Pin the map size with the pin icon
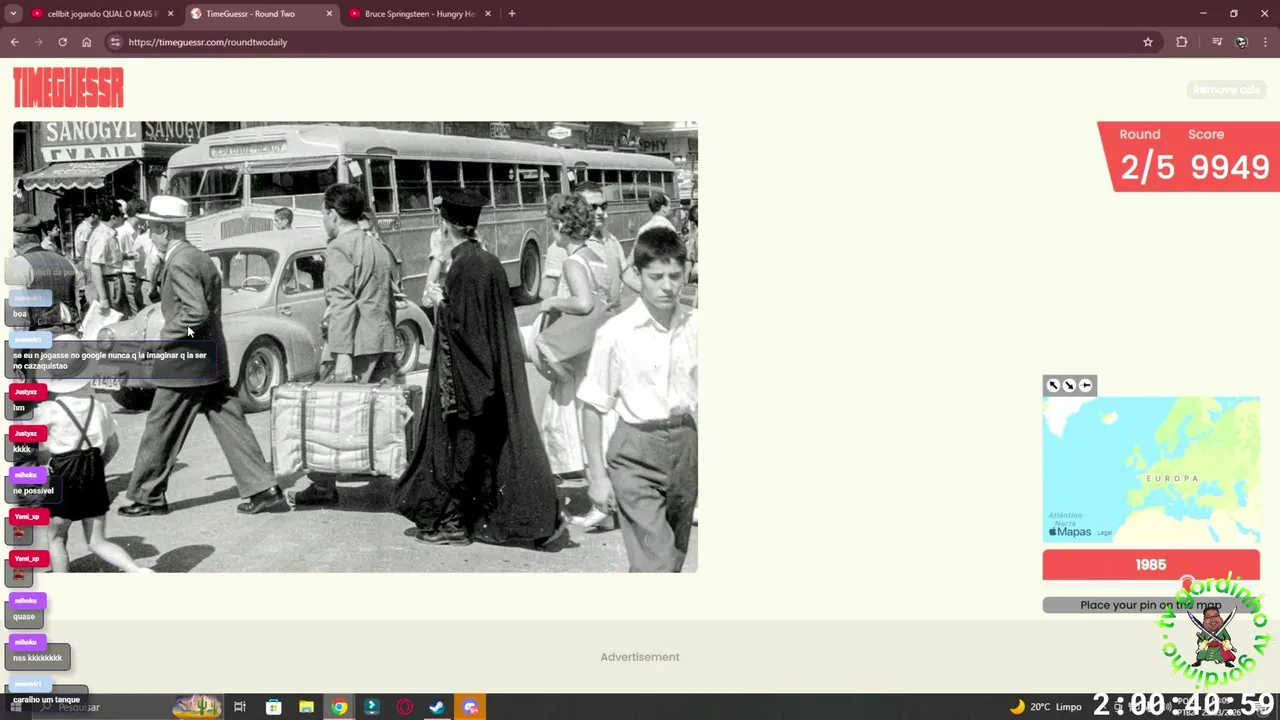 click(1085, 385)
